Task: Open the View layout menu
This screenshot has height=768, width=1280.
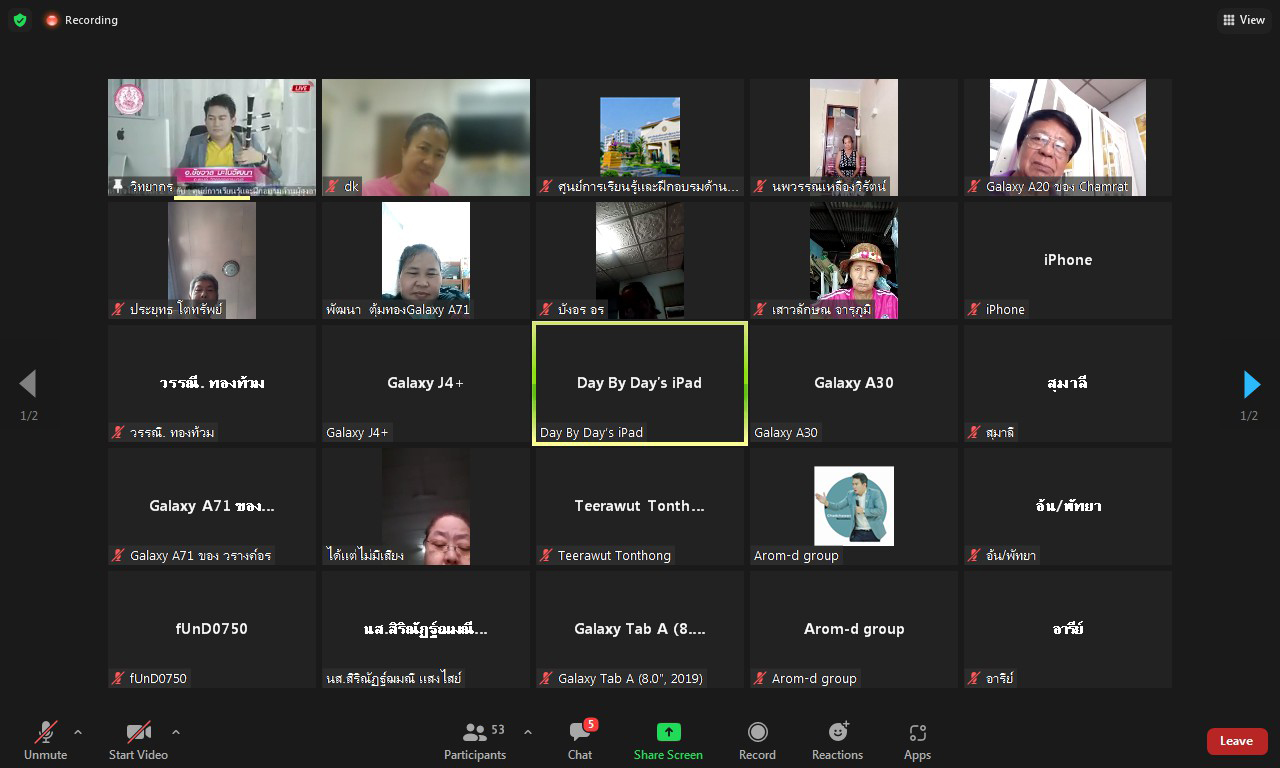Action: (x=1244, y=20)
